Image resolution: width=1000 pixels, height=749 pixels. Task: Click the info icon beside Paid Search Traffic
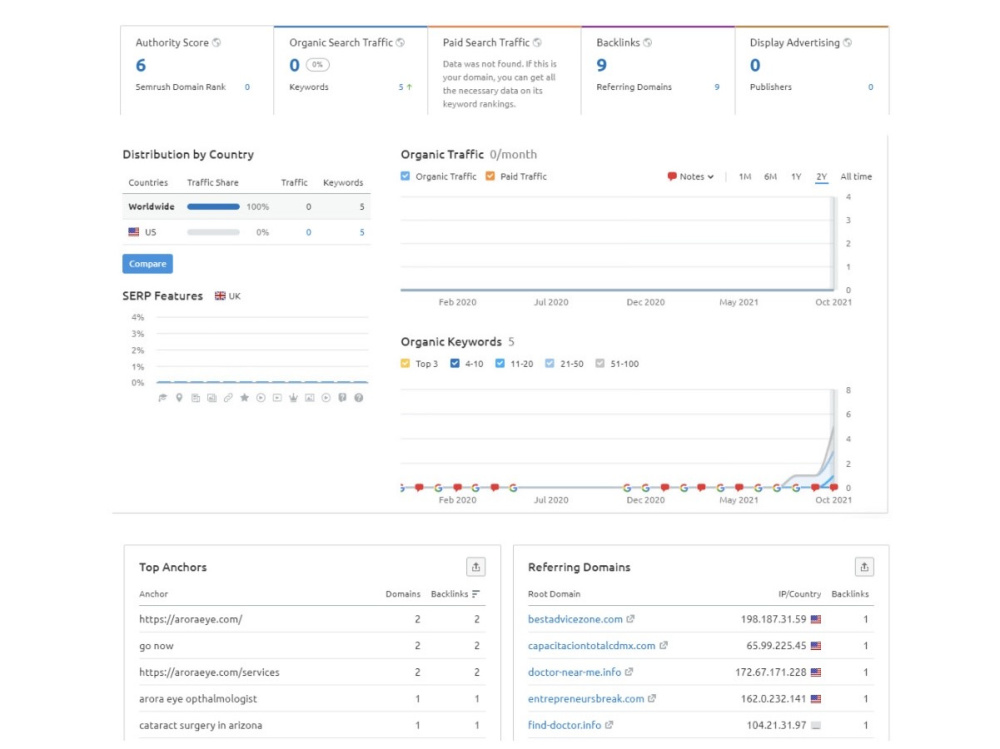coord(538,43)
